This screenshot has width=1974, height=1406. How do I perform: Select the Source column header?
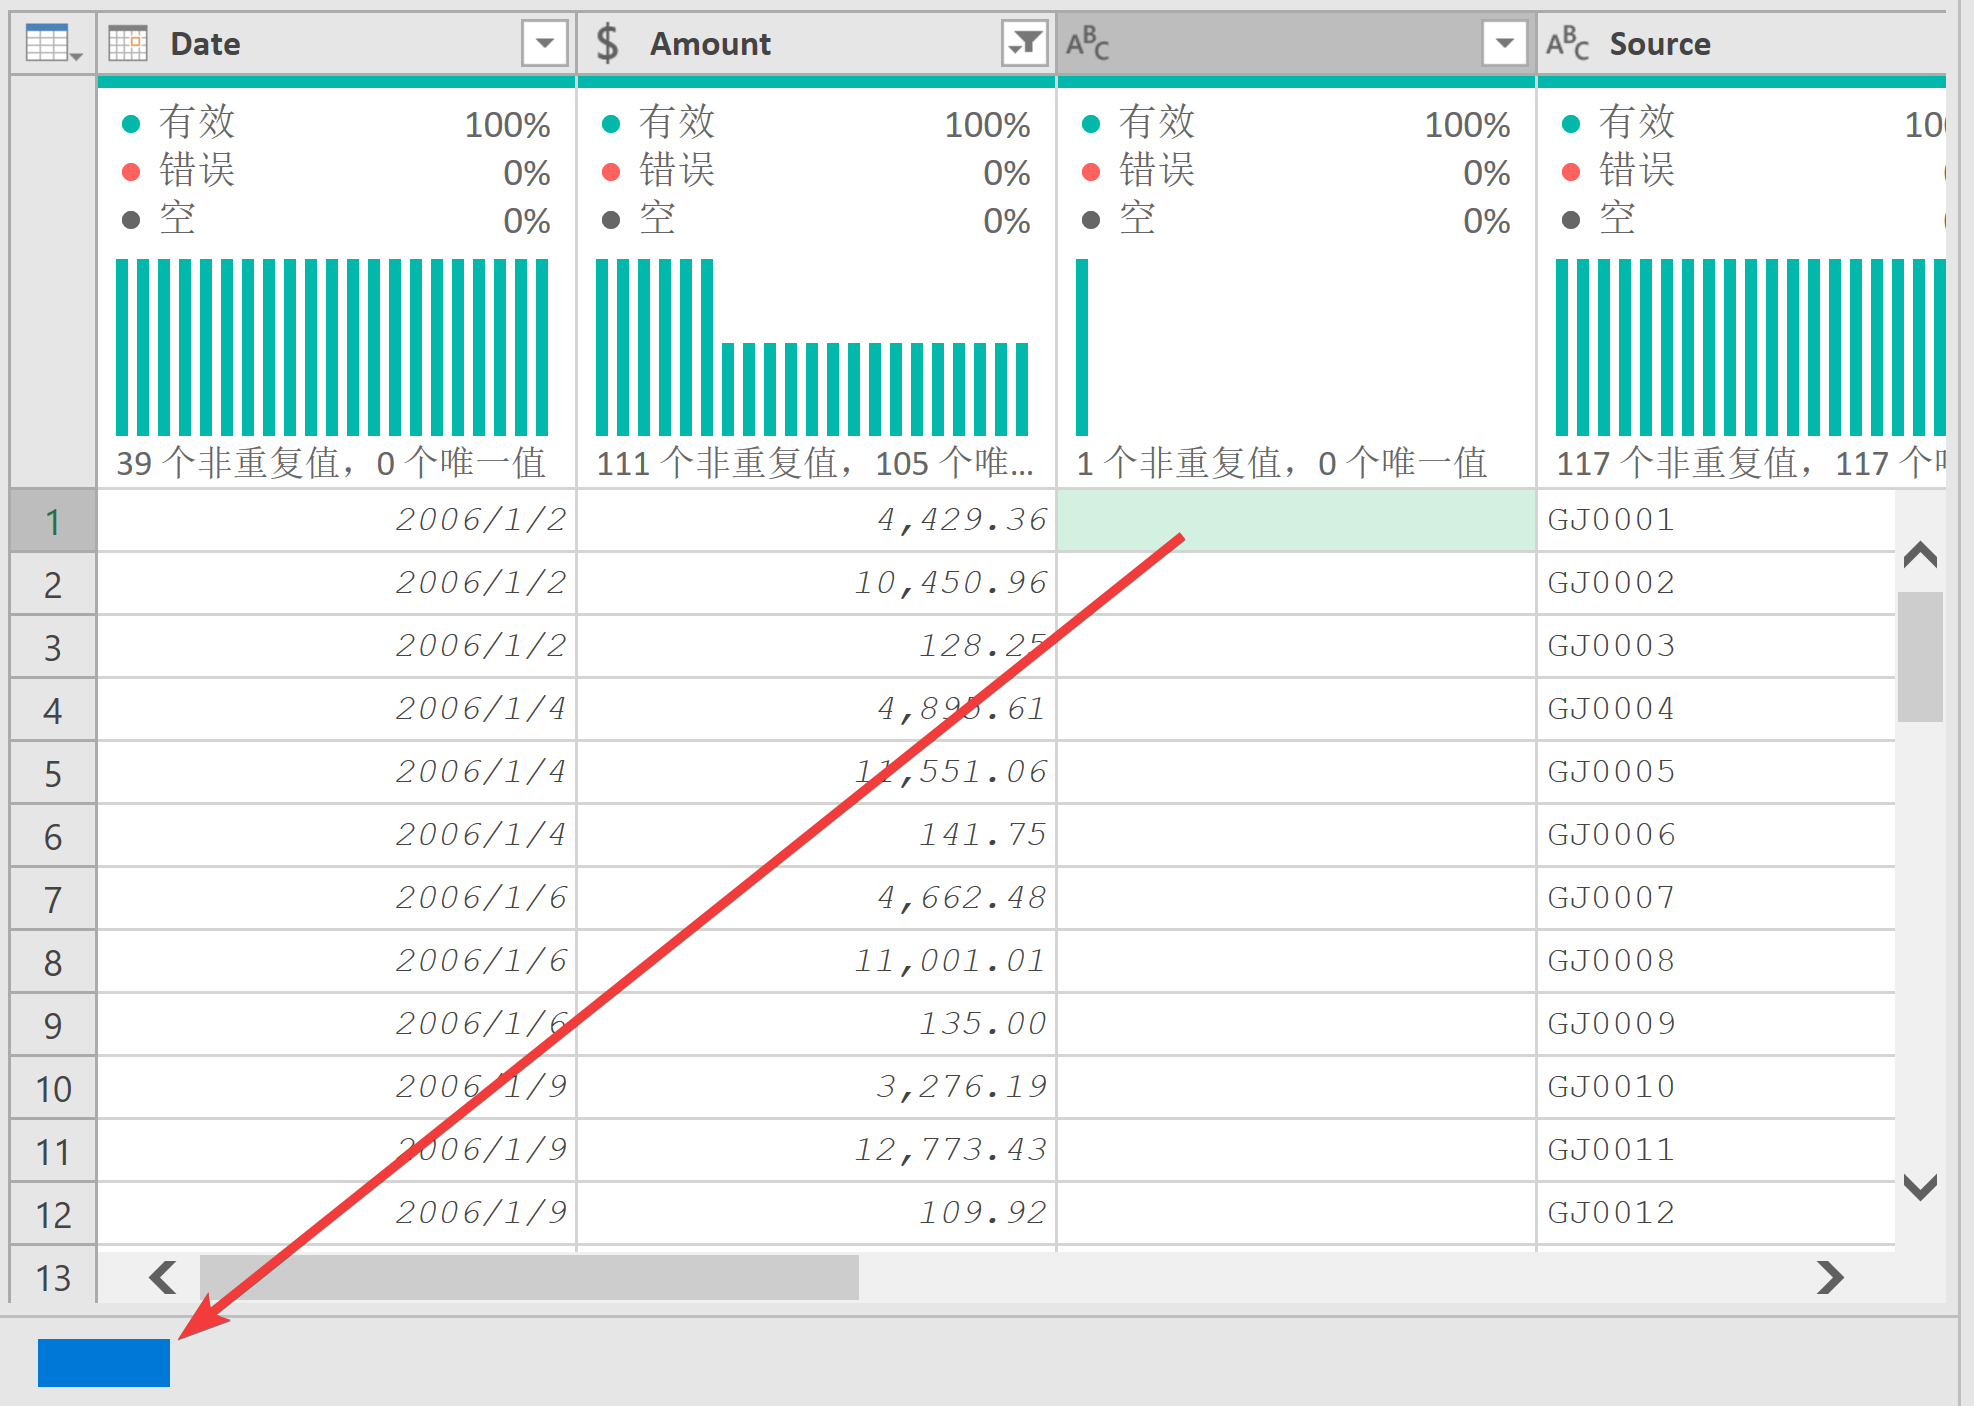[1660, 44]
